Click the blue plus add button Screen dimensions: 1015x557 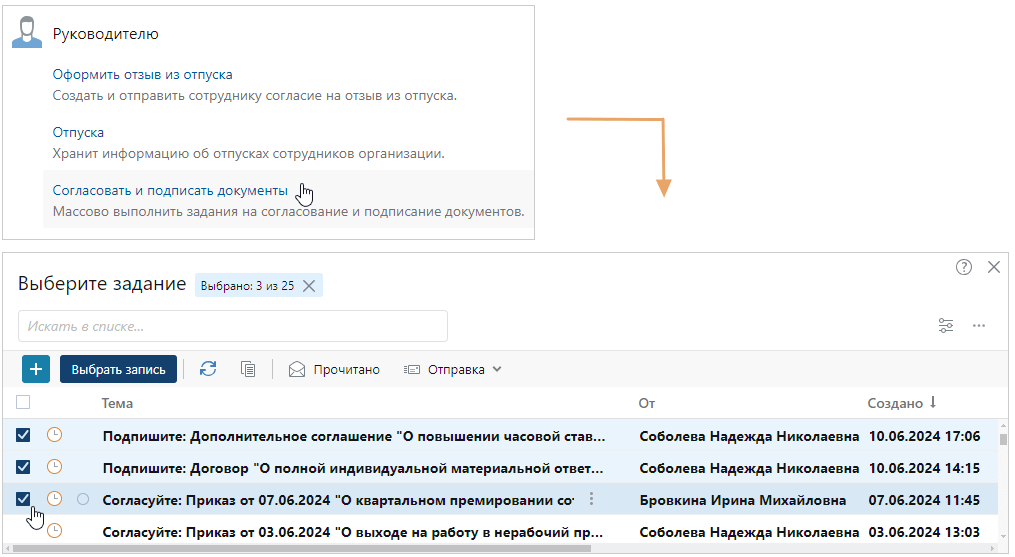tap(36, 369)
